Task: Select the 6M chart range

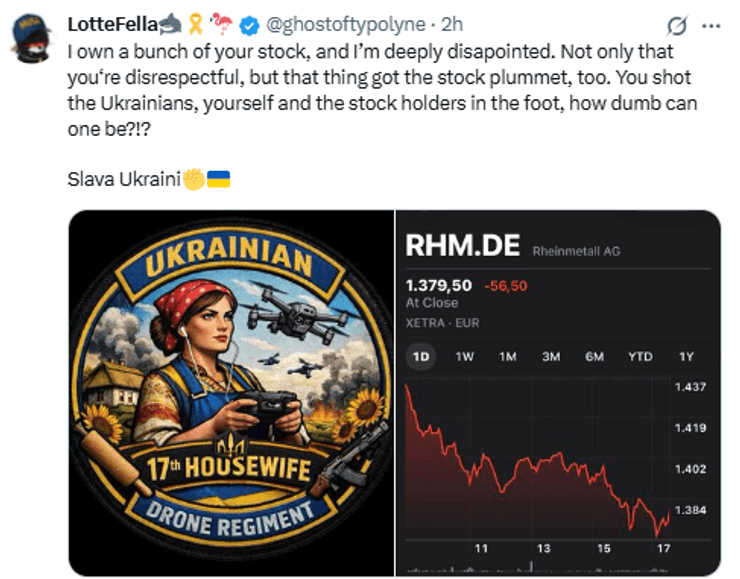Action: click(x=596, y=357)
